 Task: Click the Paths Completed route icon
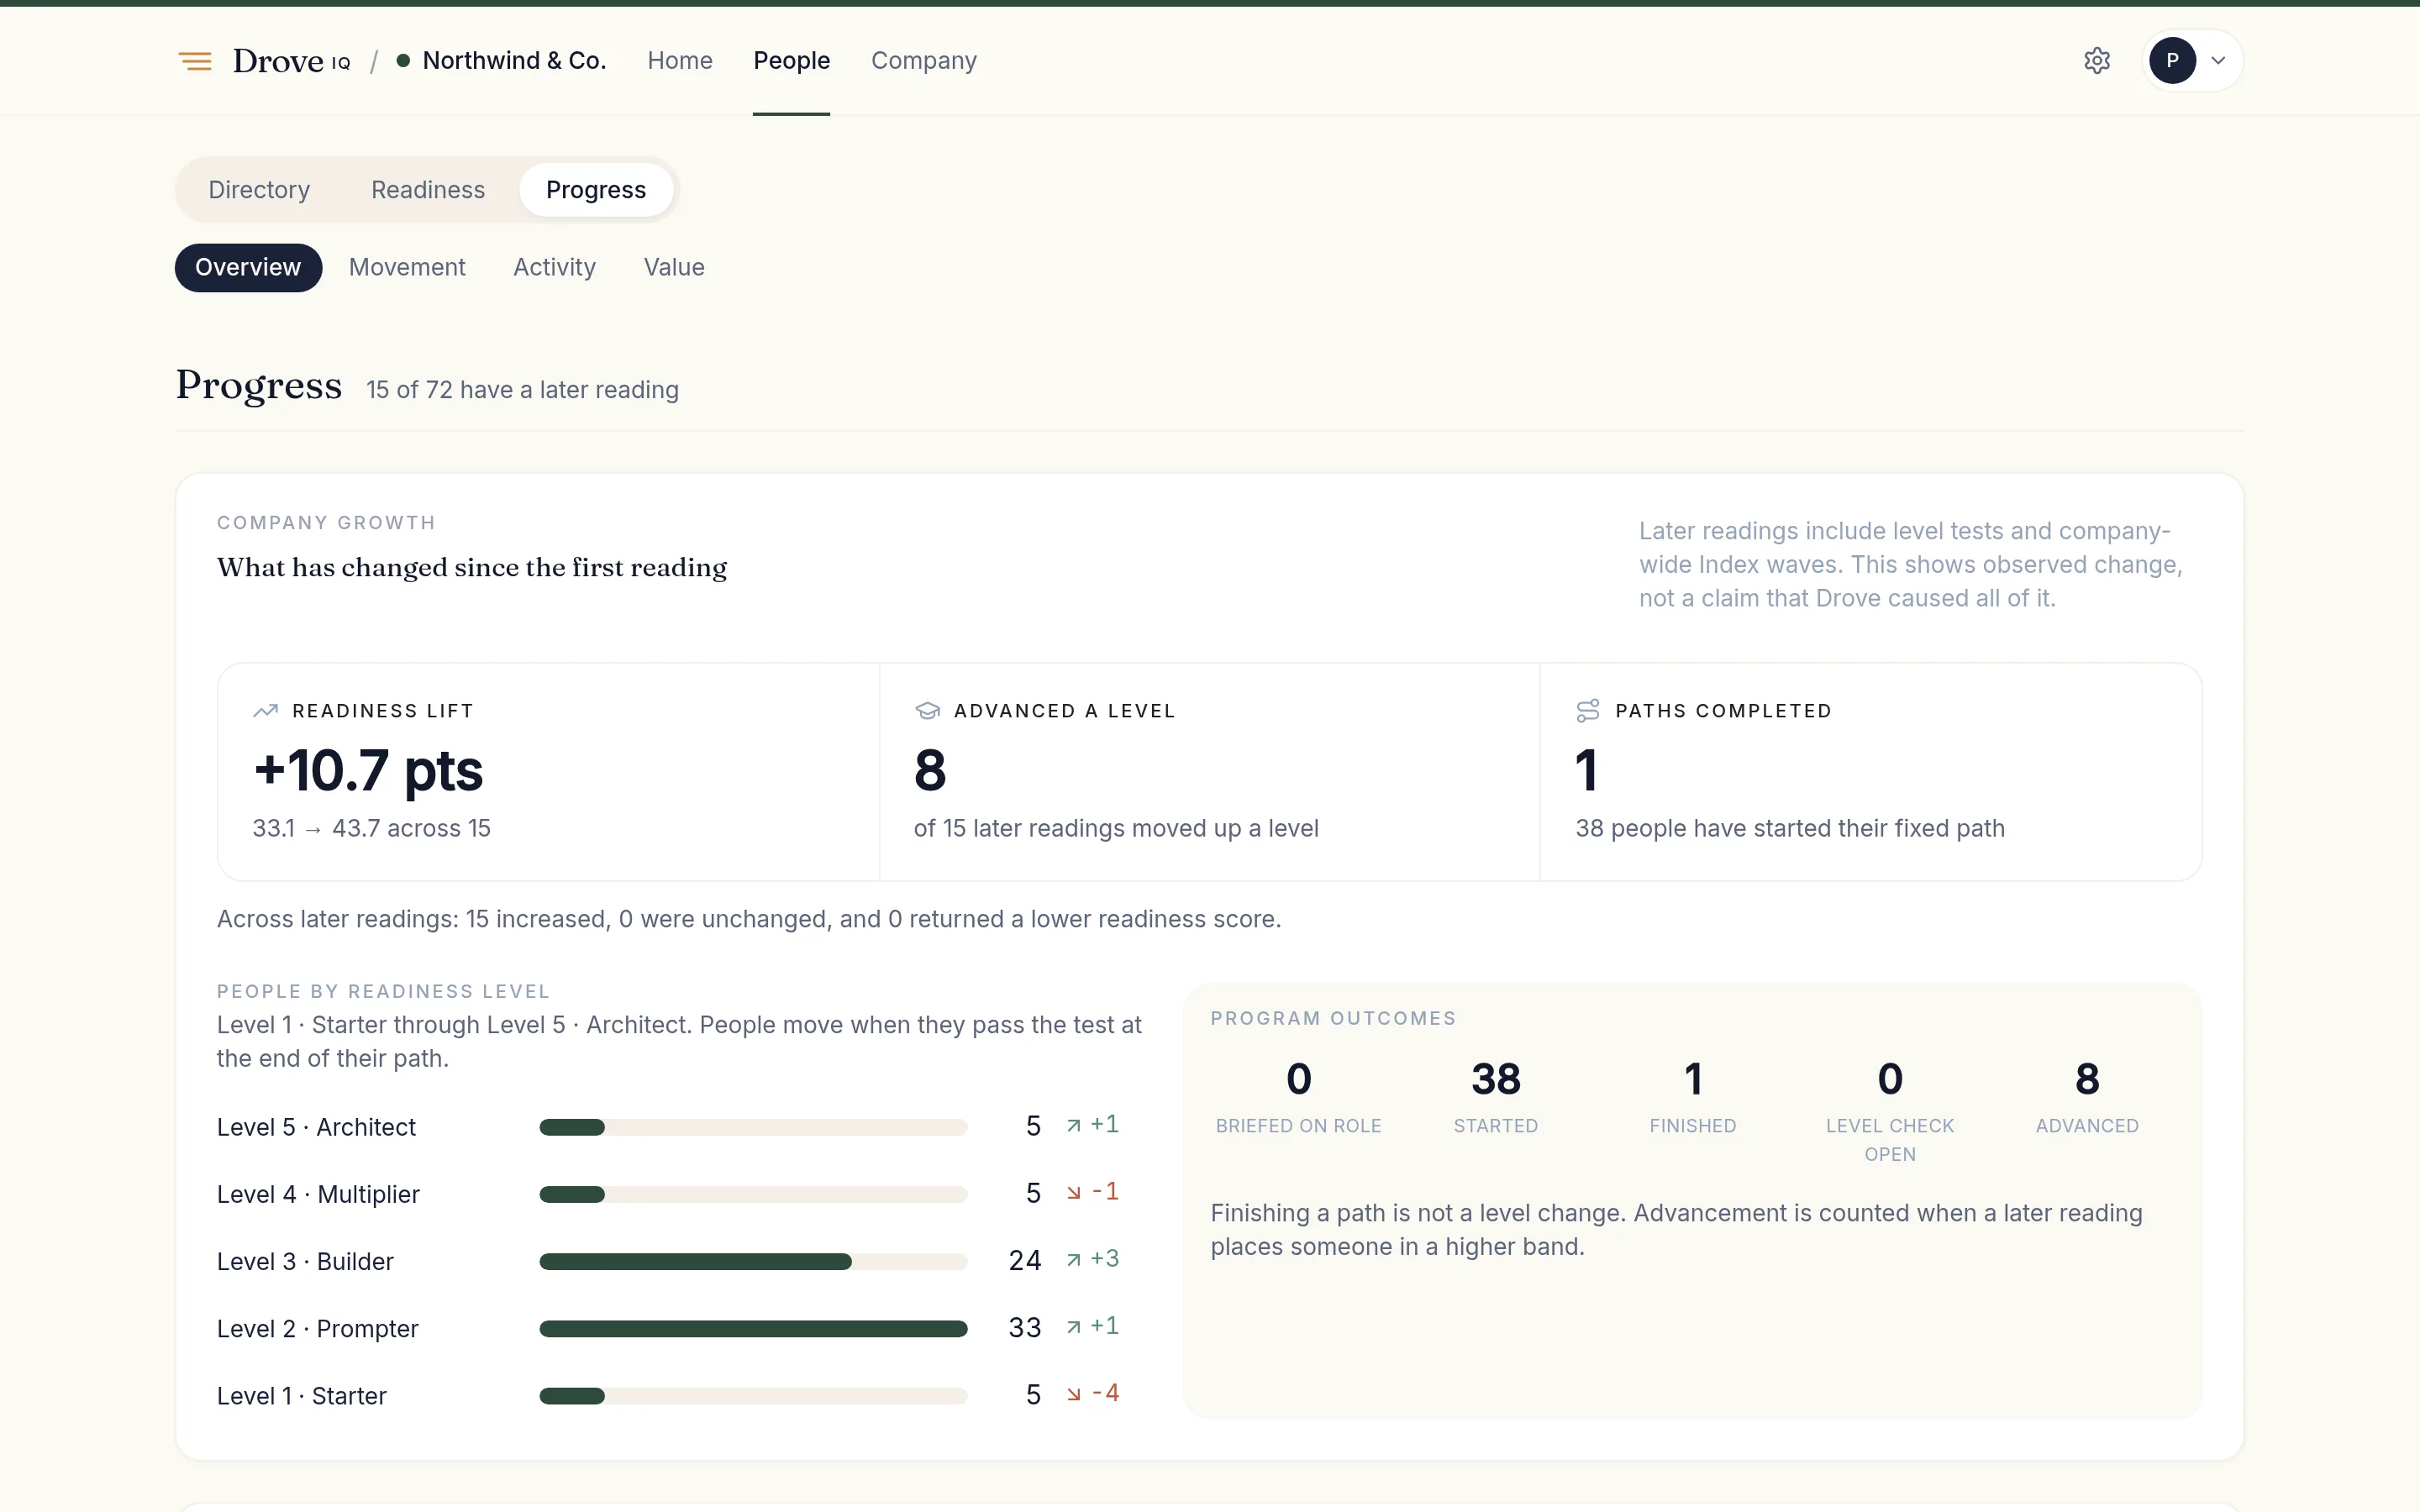point(1588,711)
